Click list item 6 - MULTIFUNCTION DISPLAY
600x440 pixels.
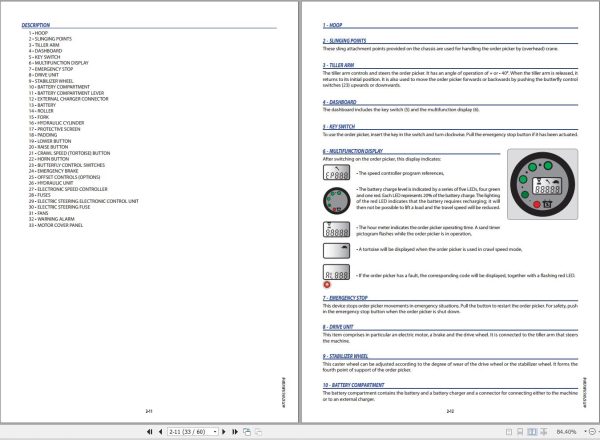point(59,63)
